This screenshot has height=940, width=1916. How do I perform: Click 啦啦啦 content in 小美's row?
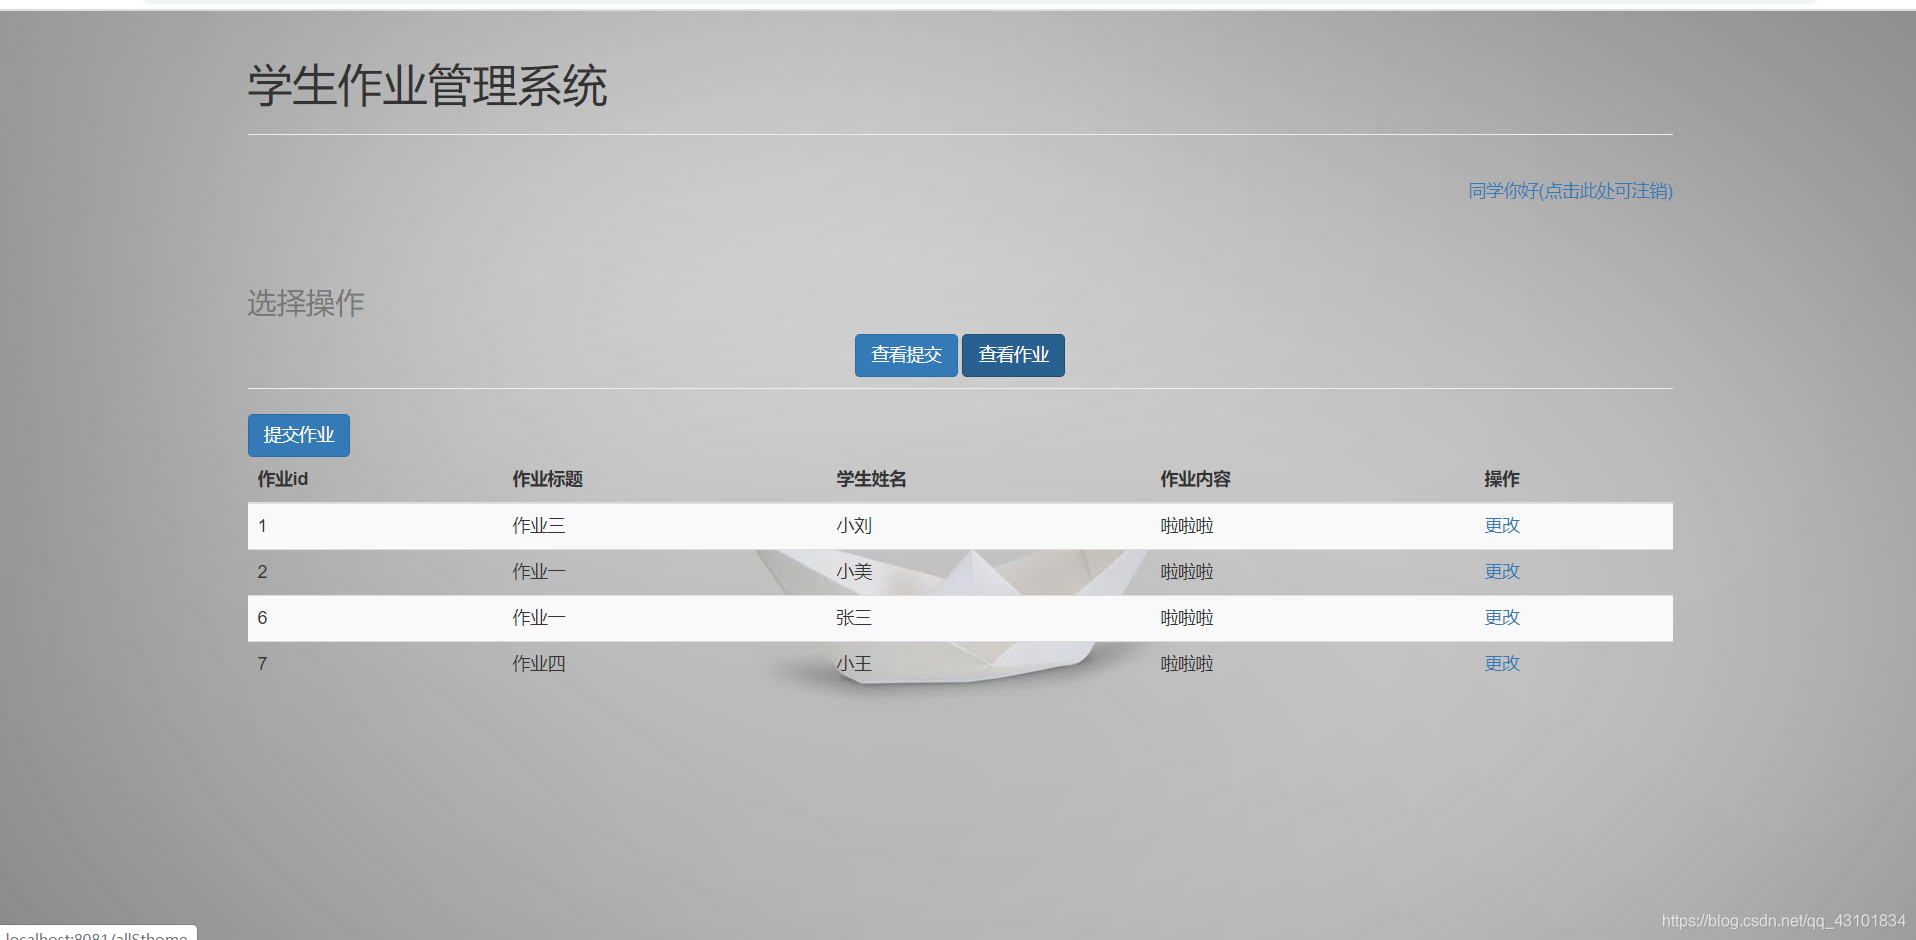(x=1187, y=572)
